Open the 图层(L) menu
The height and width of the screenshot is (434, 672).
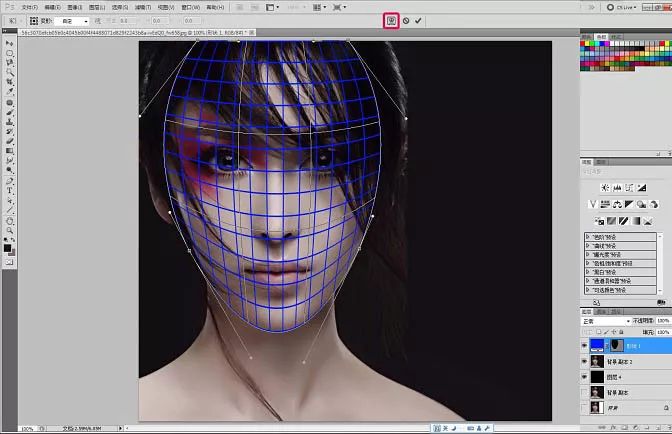point(97,7)
